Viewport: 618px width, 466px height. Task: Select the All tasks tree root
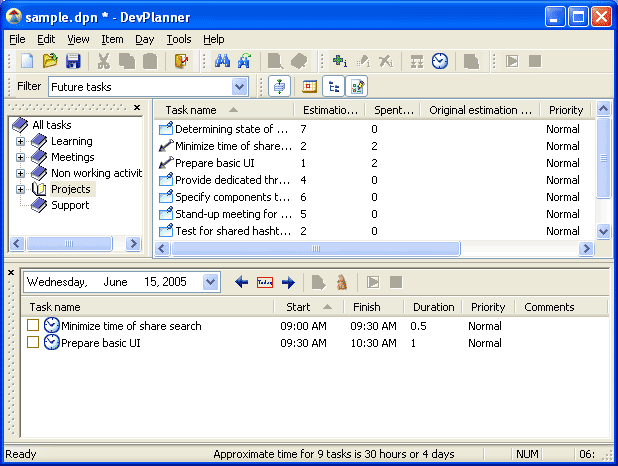[x=52, y=125]
